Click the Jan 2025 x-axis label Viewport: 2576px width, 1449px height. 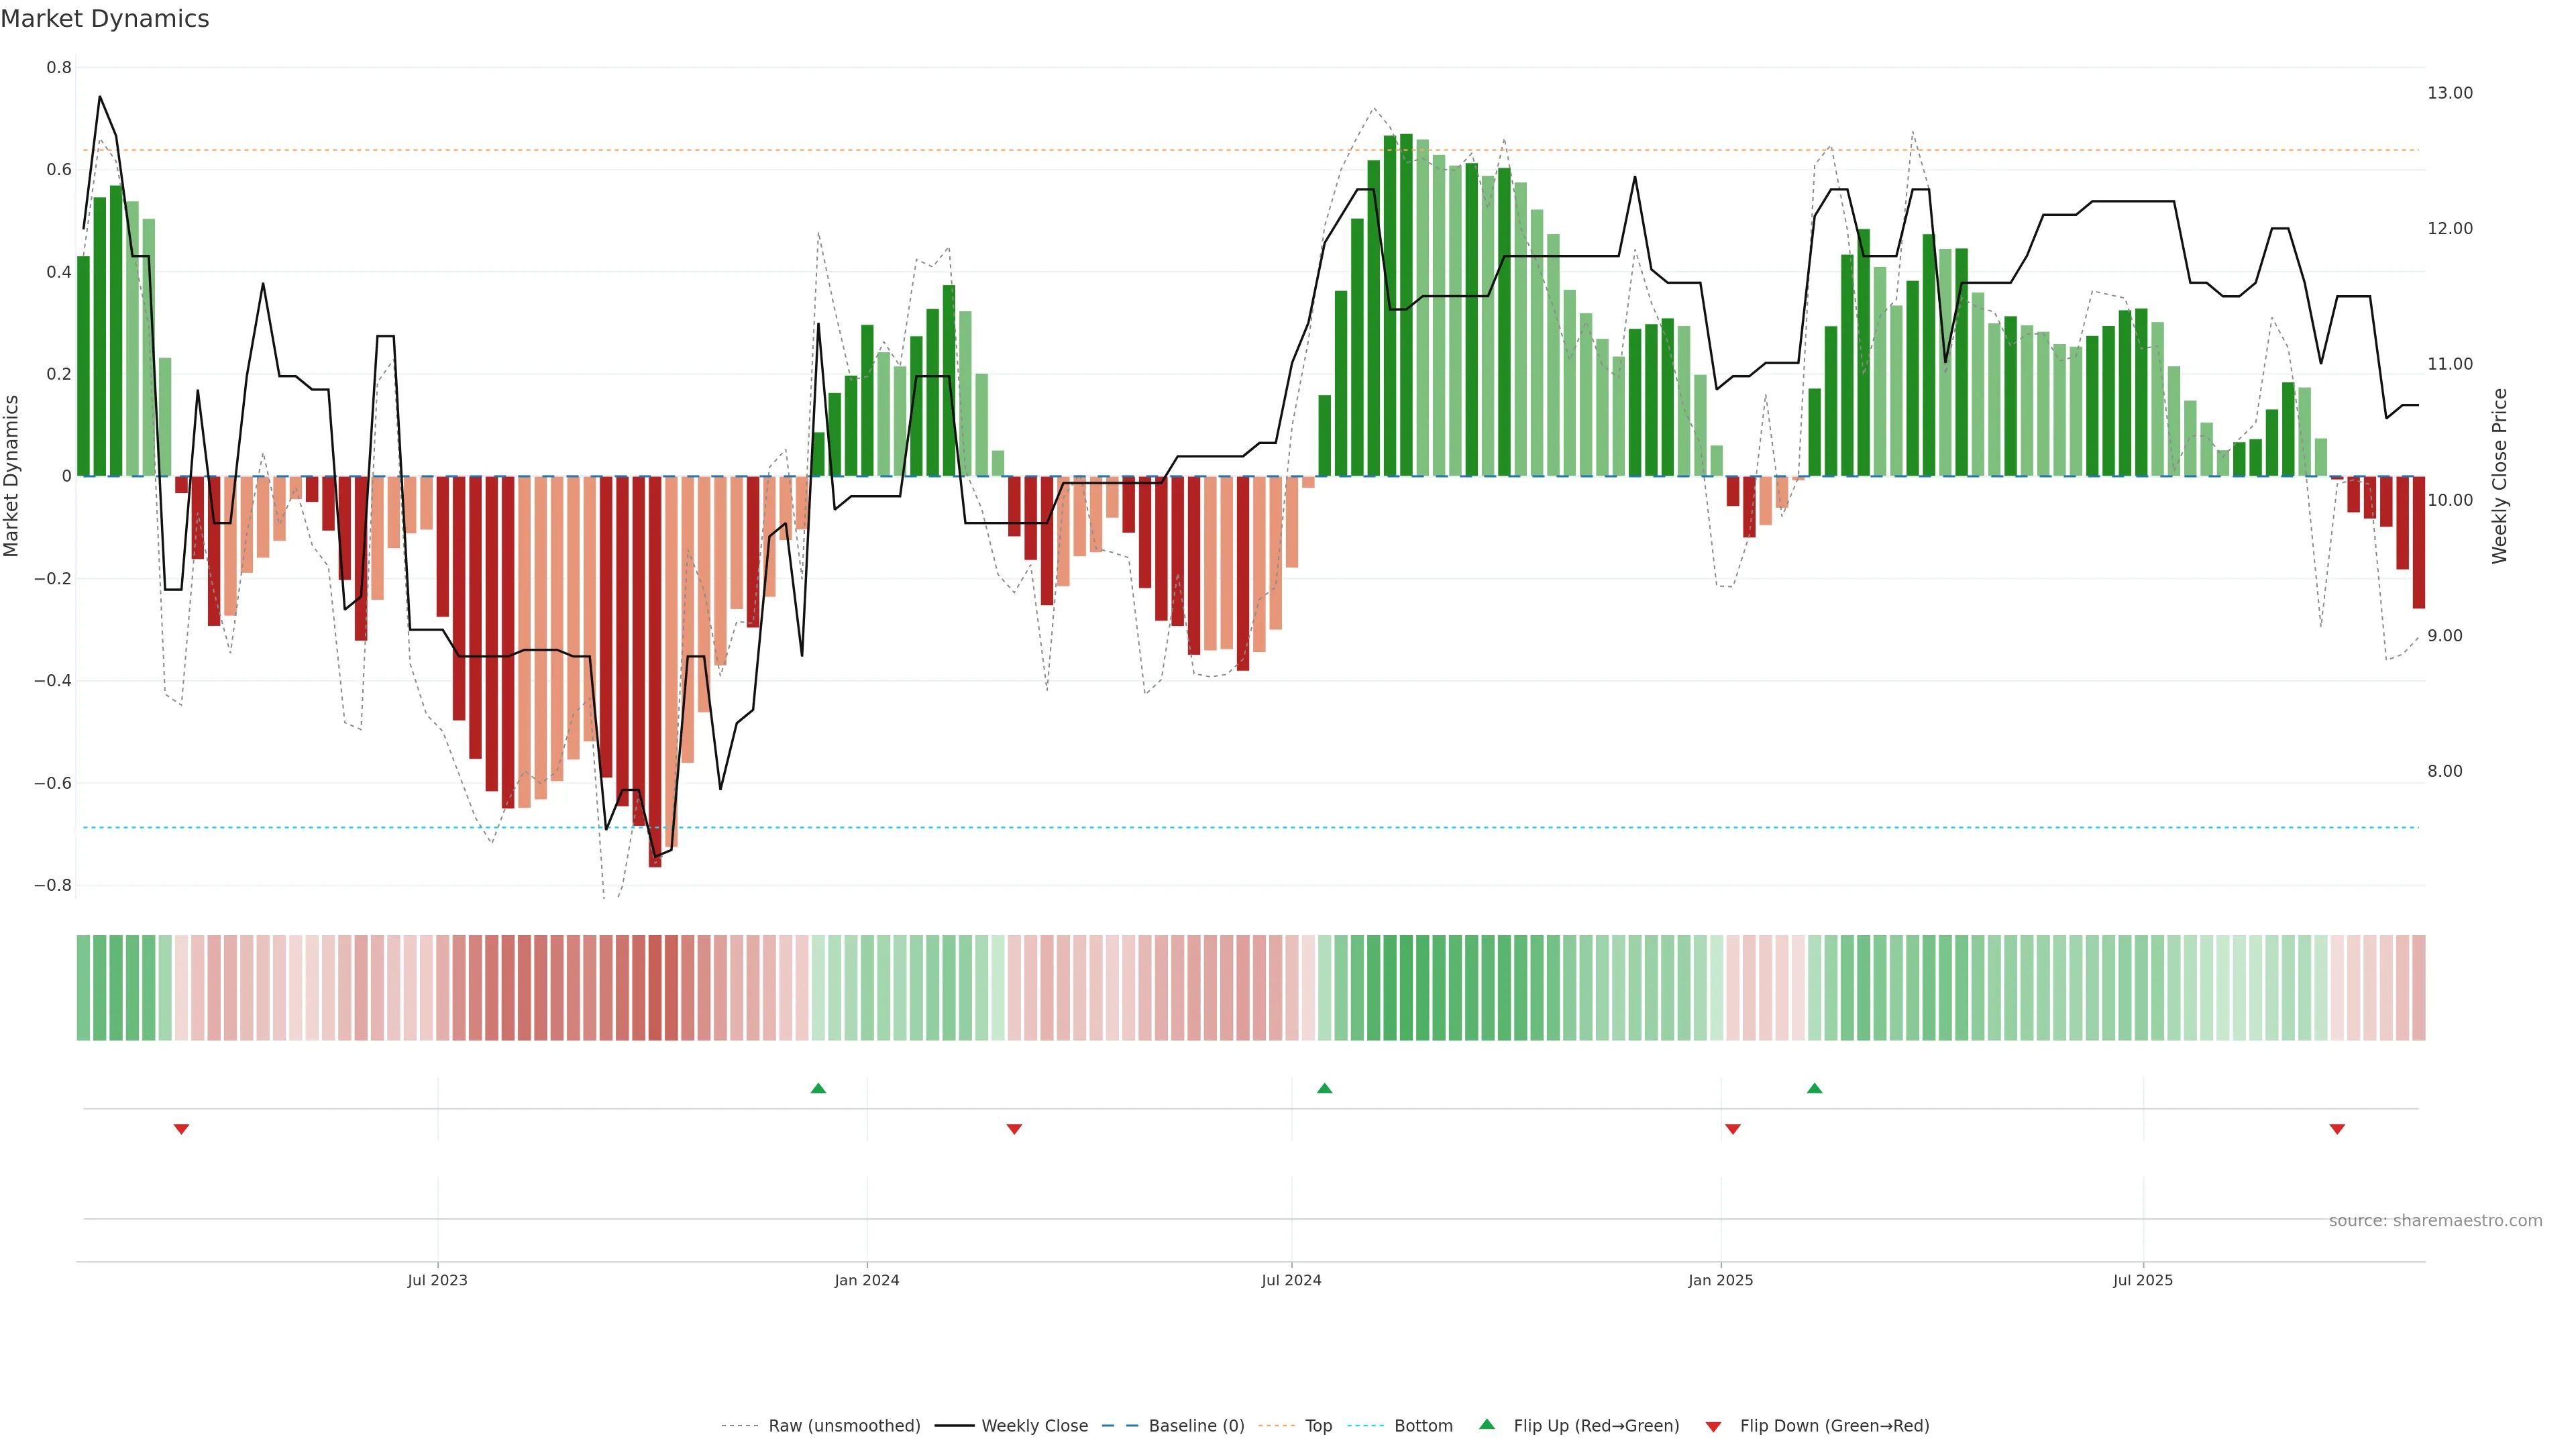pos(1720,1280)
